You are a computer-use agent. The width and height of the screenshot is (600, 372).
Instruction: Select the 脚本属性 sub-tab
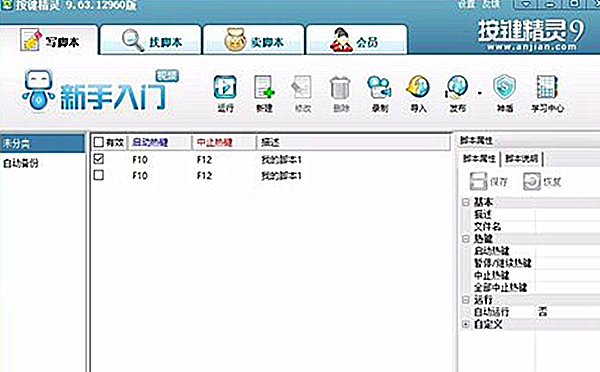(x=479, y=158)
